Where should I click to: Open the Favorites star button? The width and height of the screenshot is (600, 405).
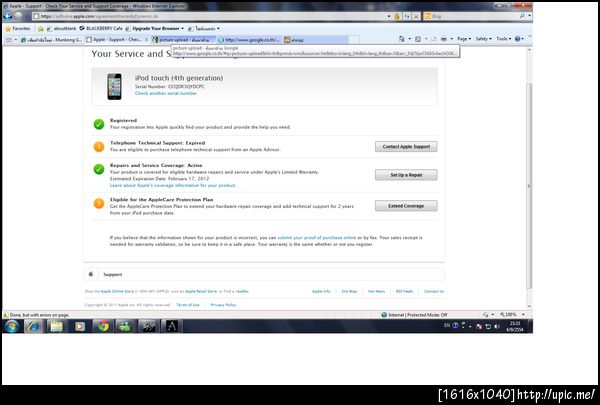point(18,29)
